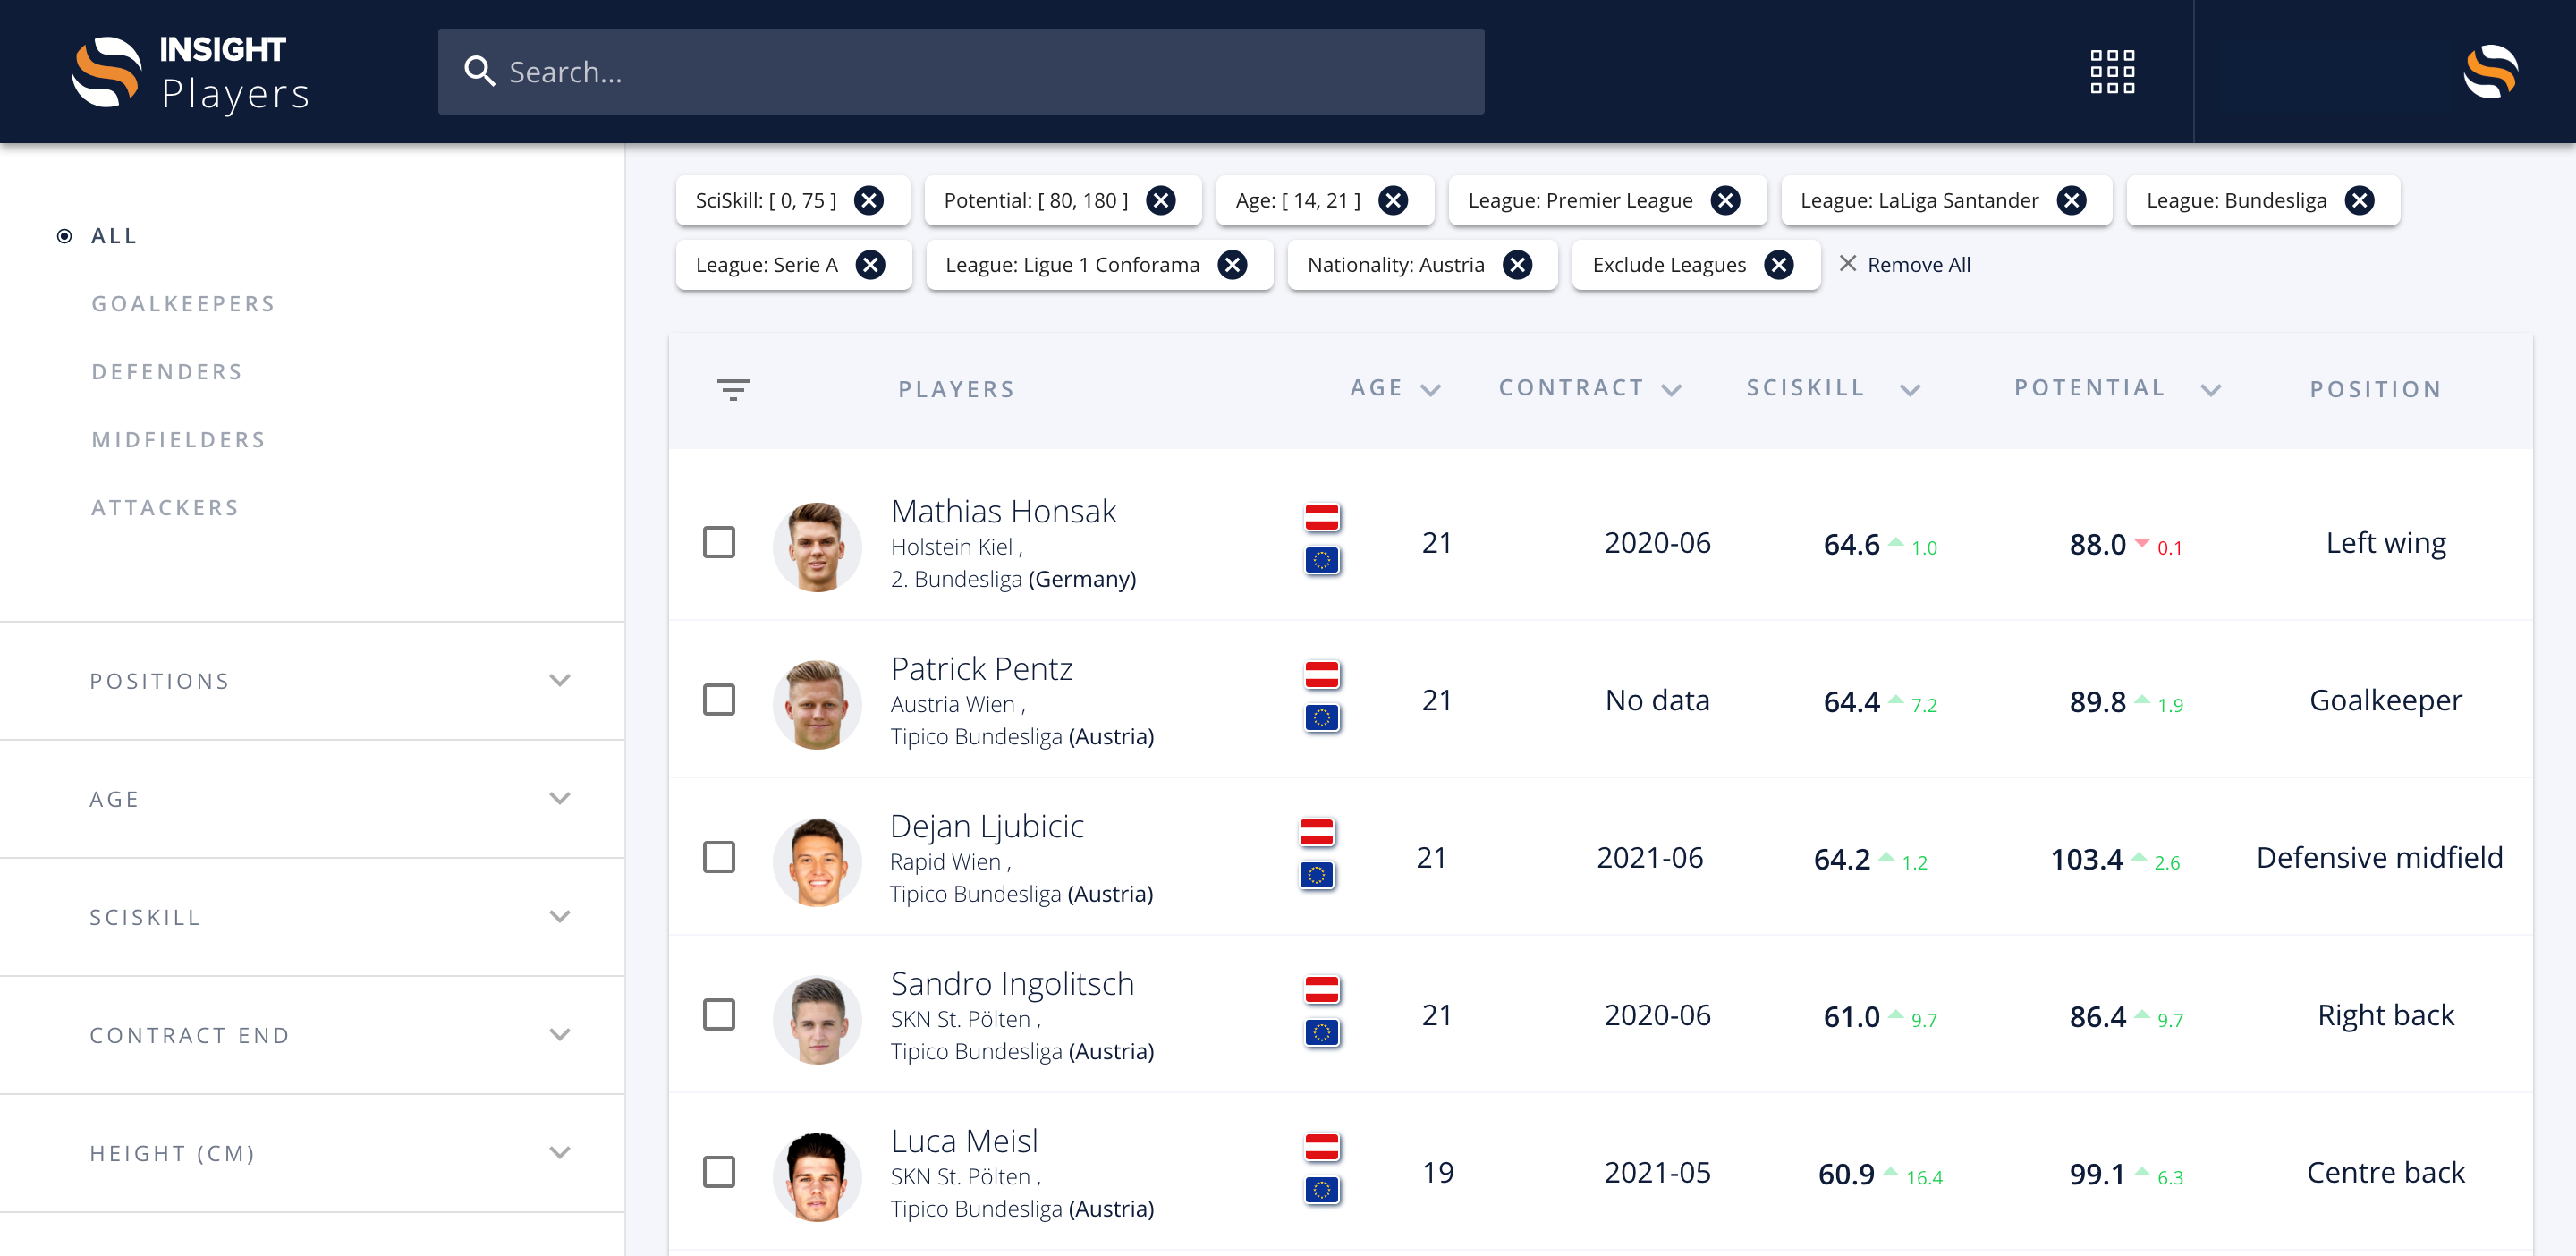2576x1256 pixels.
Task: Open Patrick Pentz player profile
Action: (x=981, y=668)
